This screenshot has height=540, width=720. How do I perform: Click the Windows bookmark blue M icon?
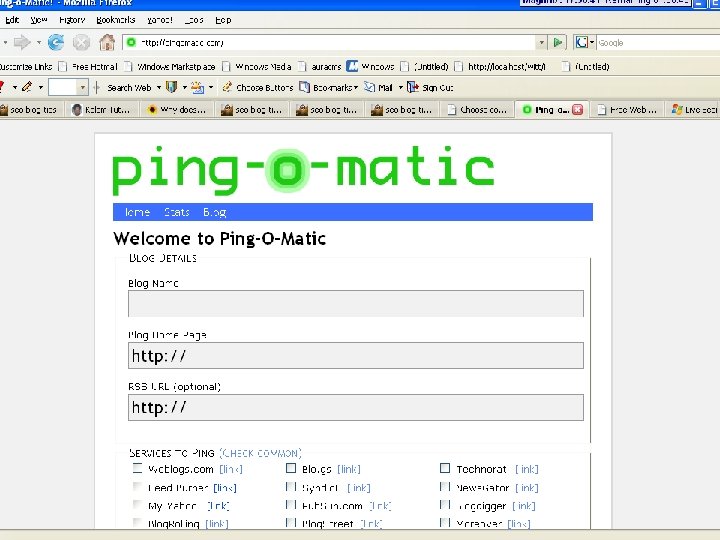(352, 67)
